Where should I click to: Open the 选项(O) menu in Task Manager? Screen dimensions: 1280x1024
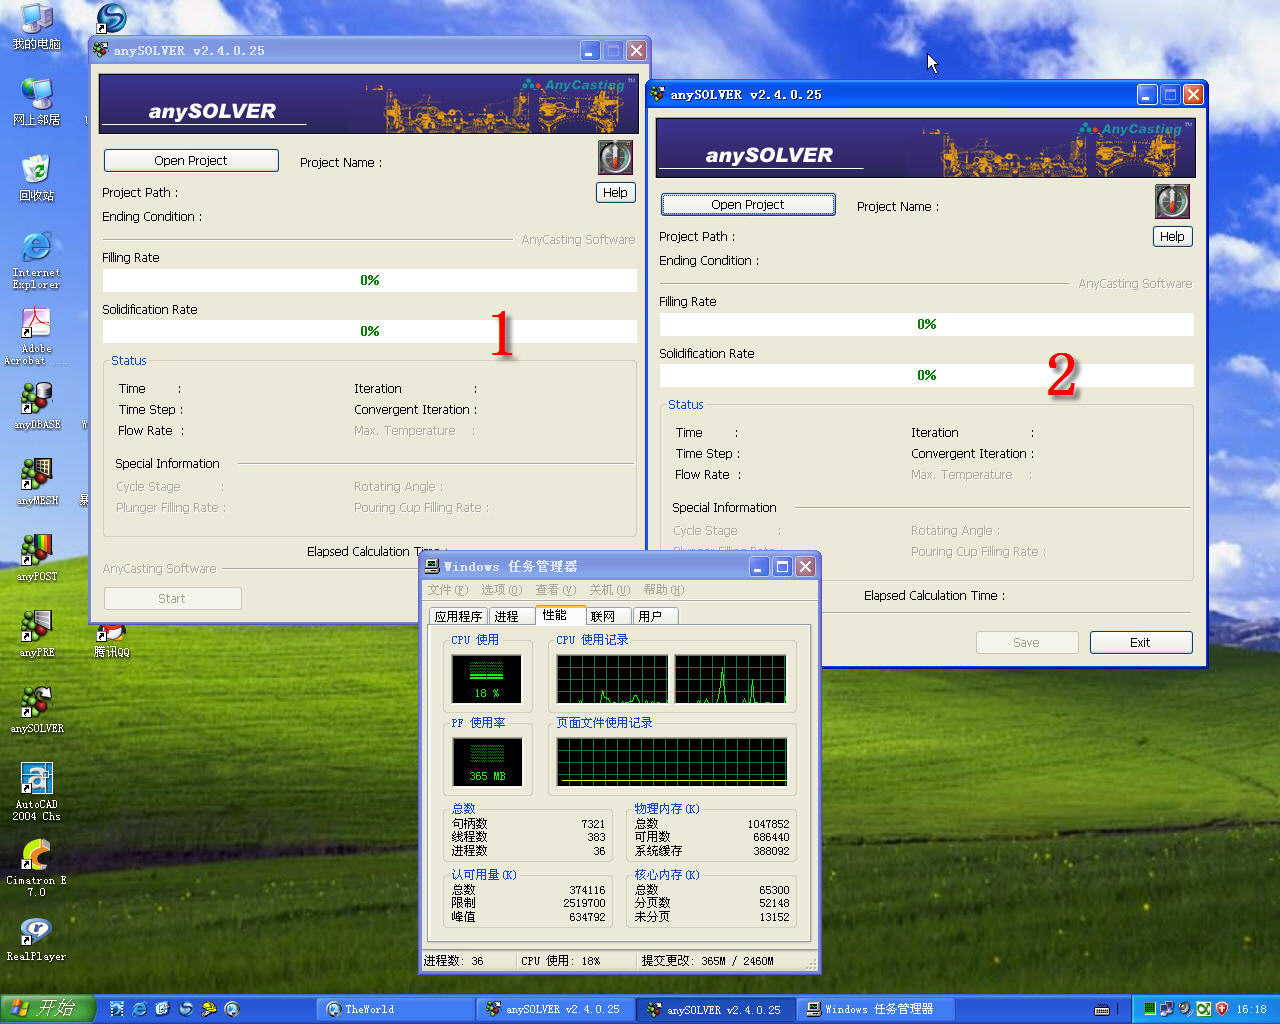501,590
